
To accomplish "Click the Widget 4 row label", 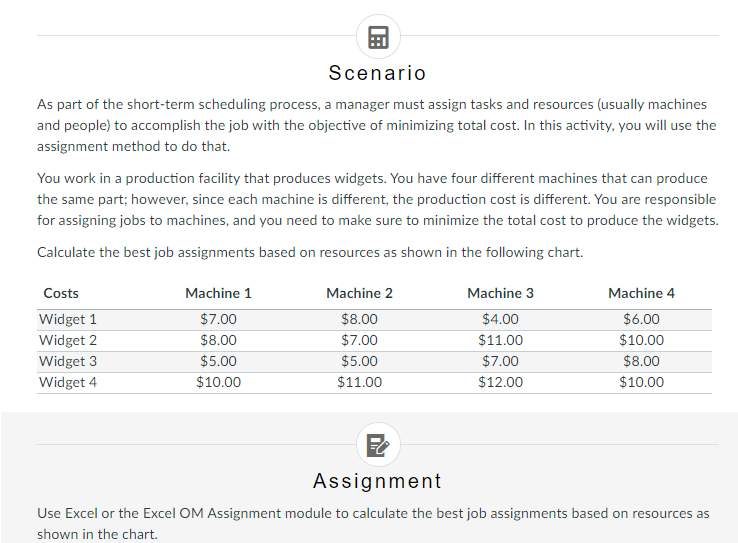I will point(68,382).
